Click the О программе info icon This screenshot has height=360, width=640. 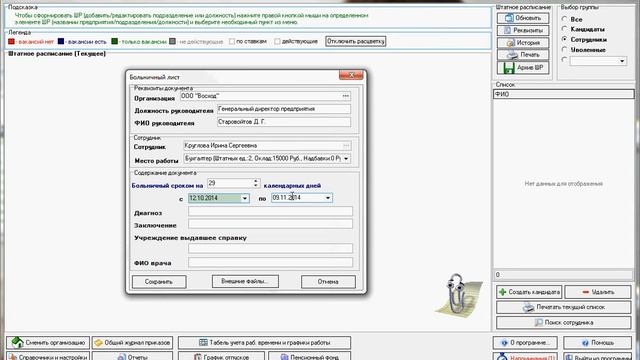tap(504, 343)
